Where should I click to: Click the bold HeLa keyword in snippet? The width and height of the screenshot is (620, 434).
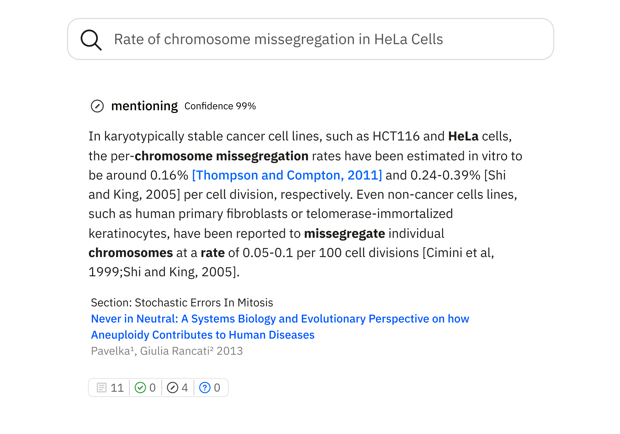(x=463, y=136)
